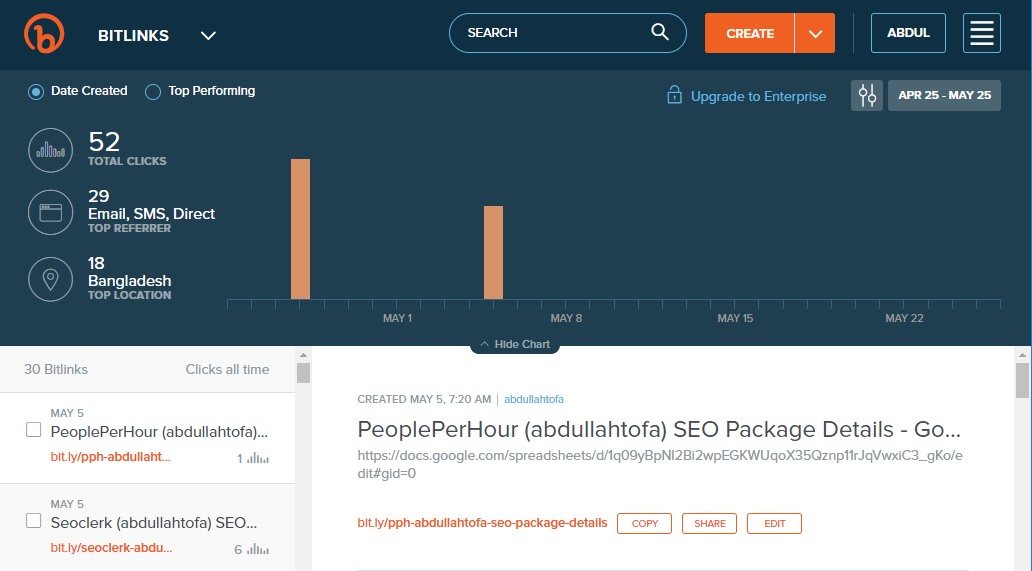Screen dimensions: 1032x571
Task: Click the detail pane scrollbar thumb
Action: (1022, 381)
